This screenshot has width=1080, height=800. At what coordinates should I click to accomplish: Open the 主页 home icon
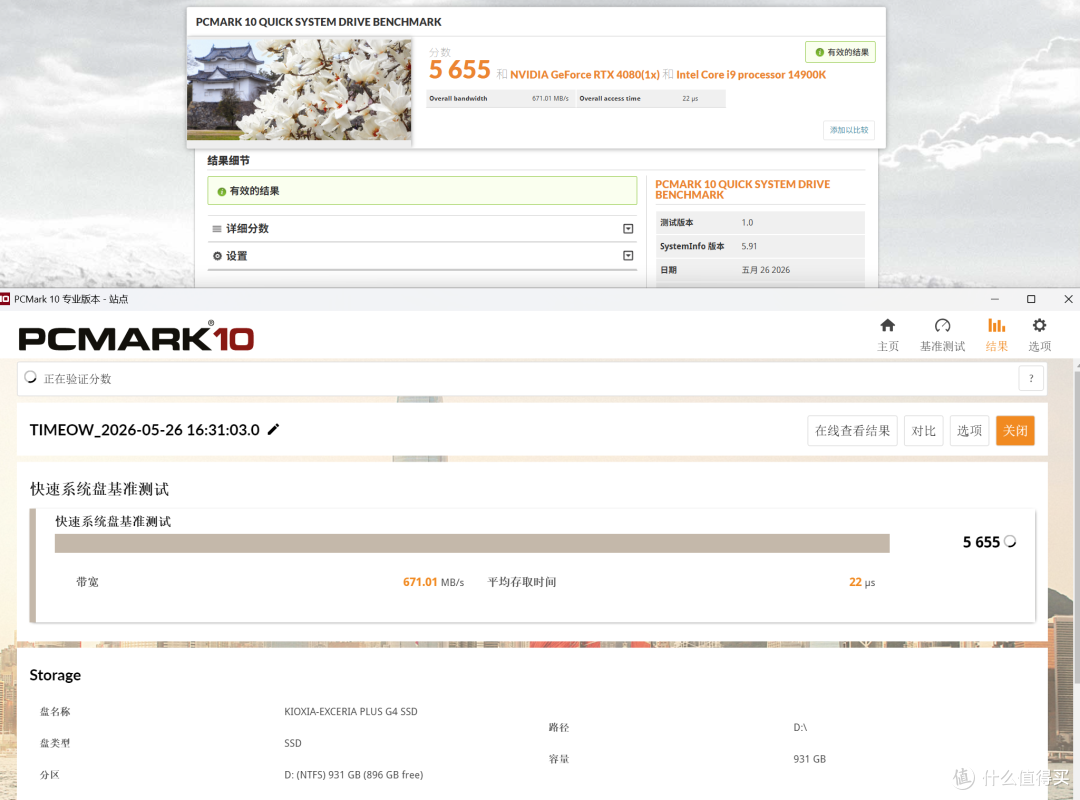pyautogui.click(x=887, y=325)
